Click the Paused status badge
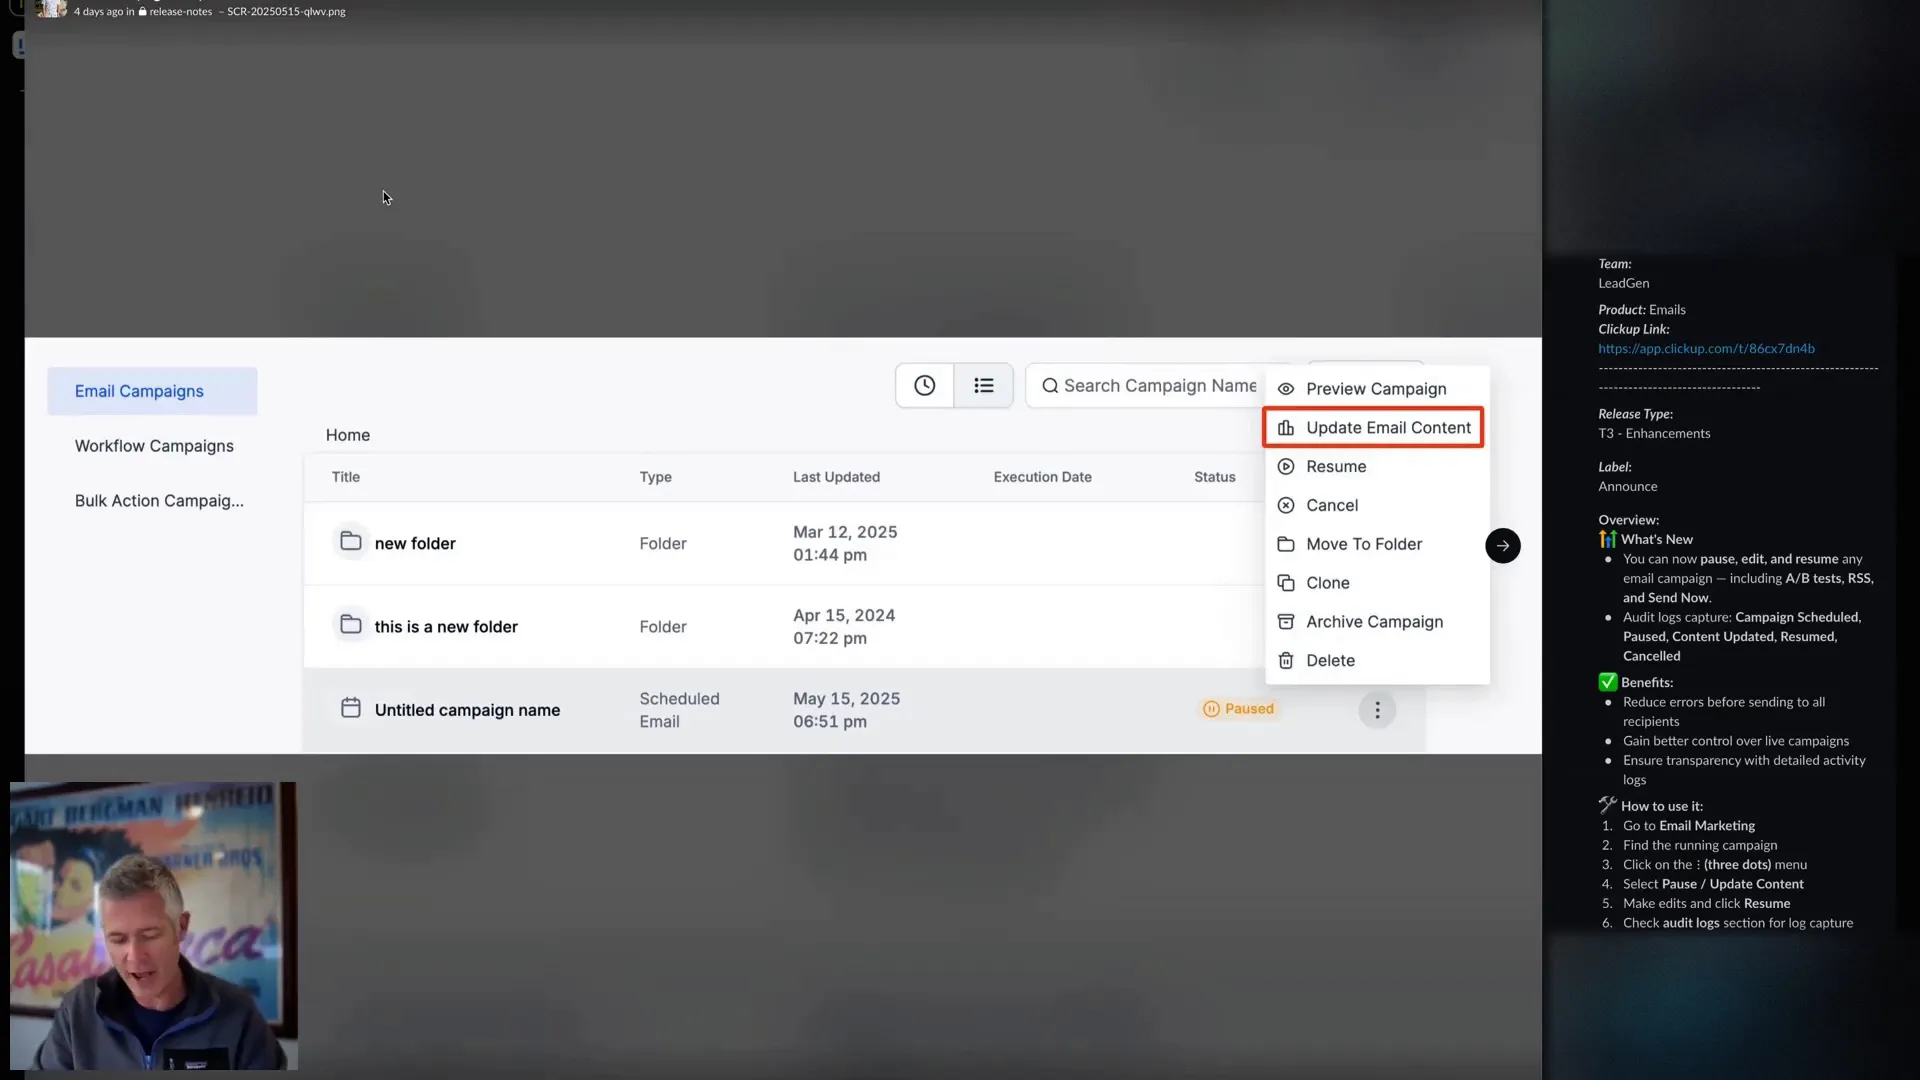Viewport: 1920px width, 1080px height. tap(1238, 709)
